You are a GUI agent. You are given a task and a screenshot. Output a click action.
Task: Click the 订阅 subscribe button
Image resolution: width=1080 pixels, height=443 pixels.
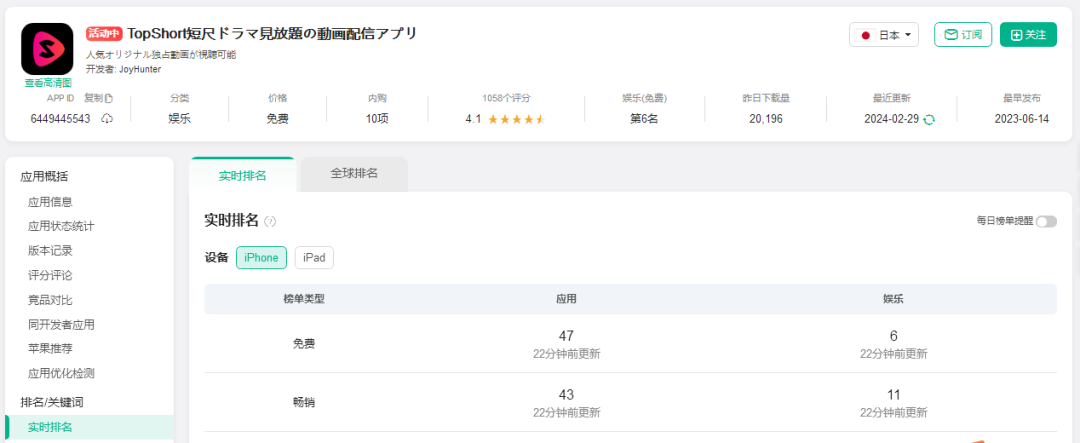(x=962, y=35)
